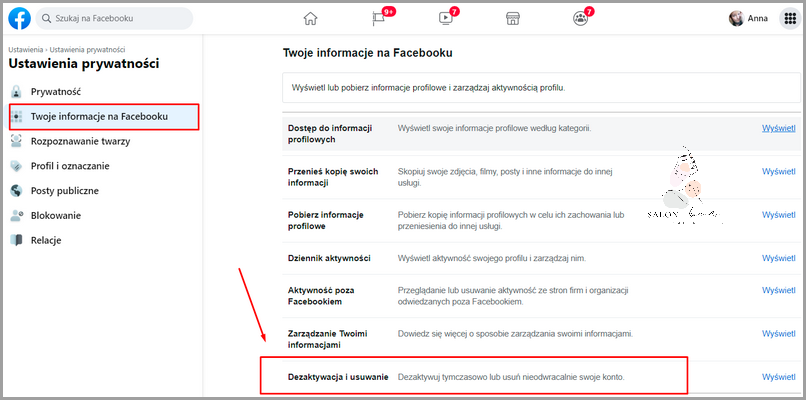
Task: Click the Anna profile name
Action: point(758,19)
